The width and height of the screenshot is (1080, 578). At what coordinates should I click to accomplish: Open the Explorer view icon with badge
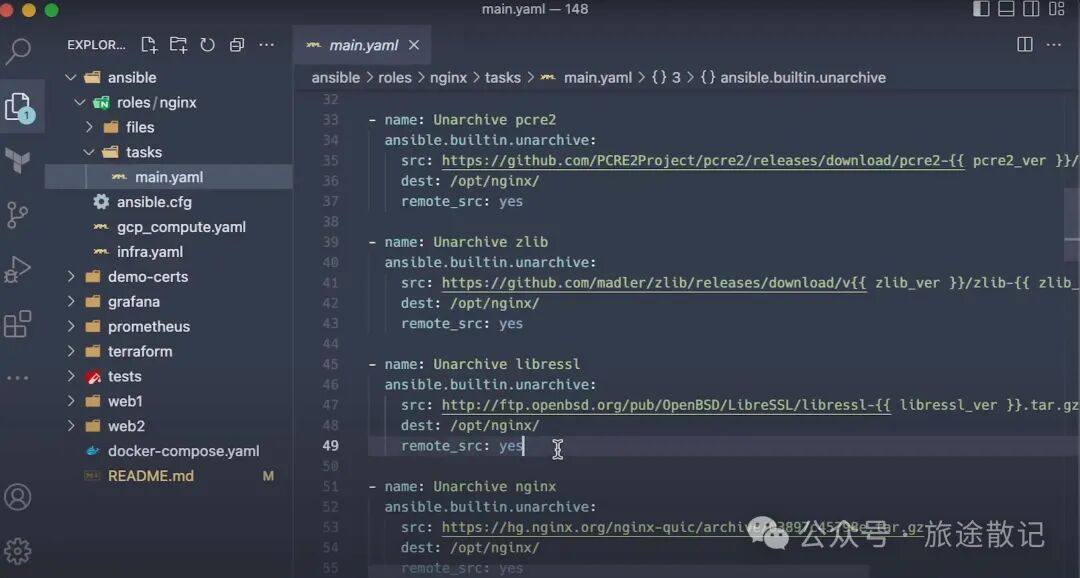click(18, 107)
